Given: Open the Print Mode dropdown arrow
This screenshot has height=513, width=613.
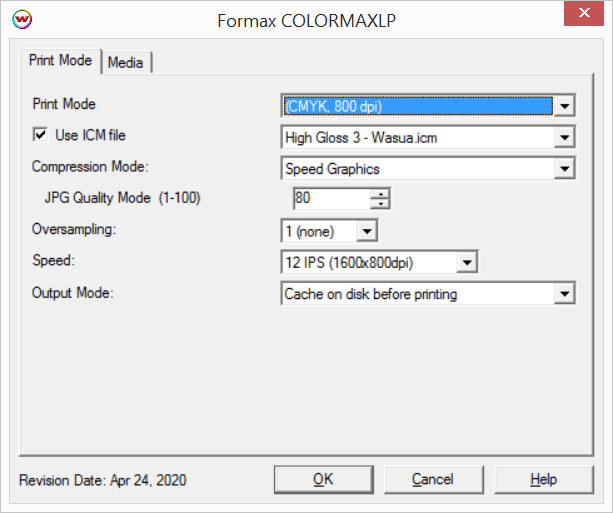Looking at the screenshot, I should click(565, 105).
